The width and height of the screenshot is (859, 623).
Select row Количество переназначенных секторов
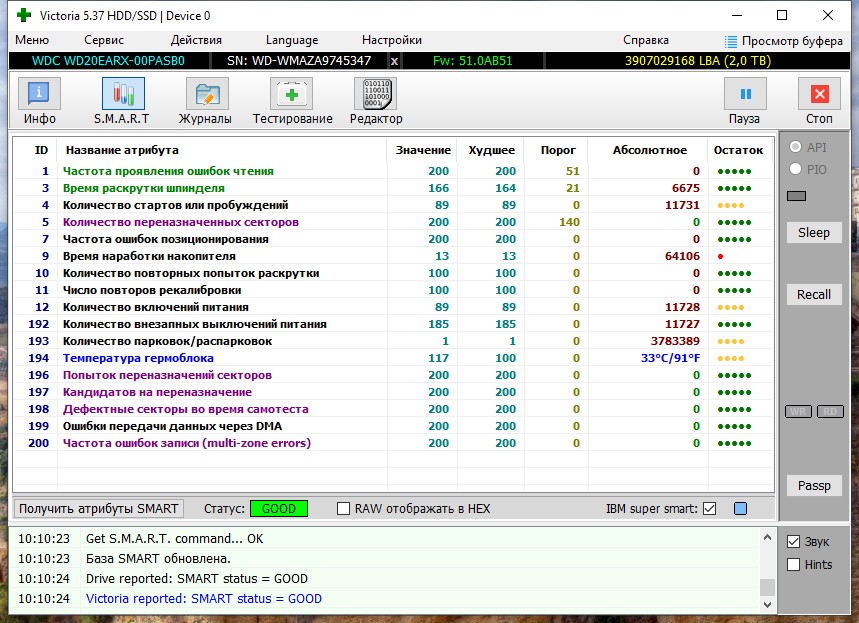393,222
